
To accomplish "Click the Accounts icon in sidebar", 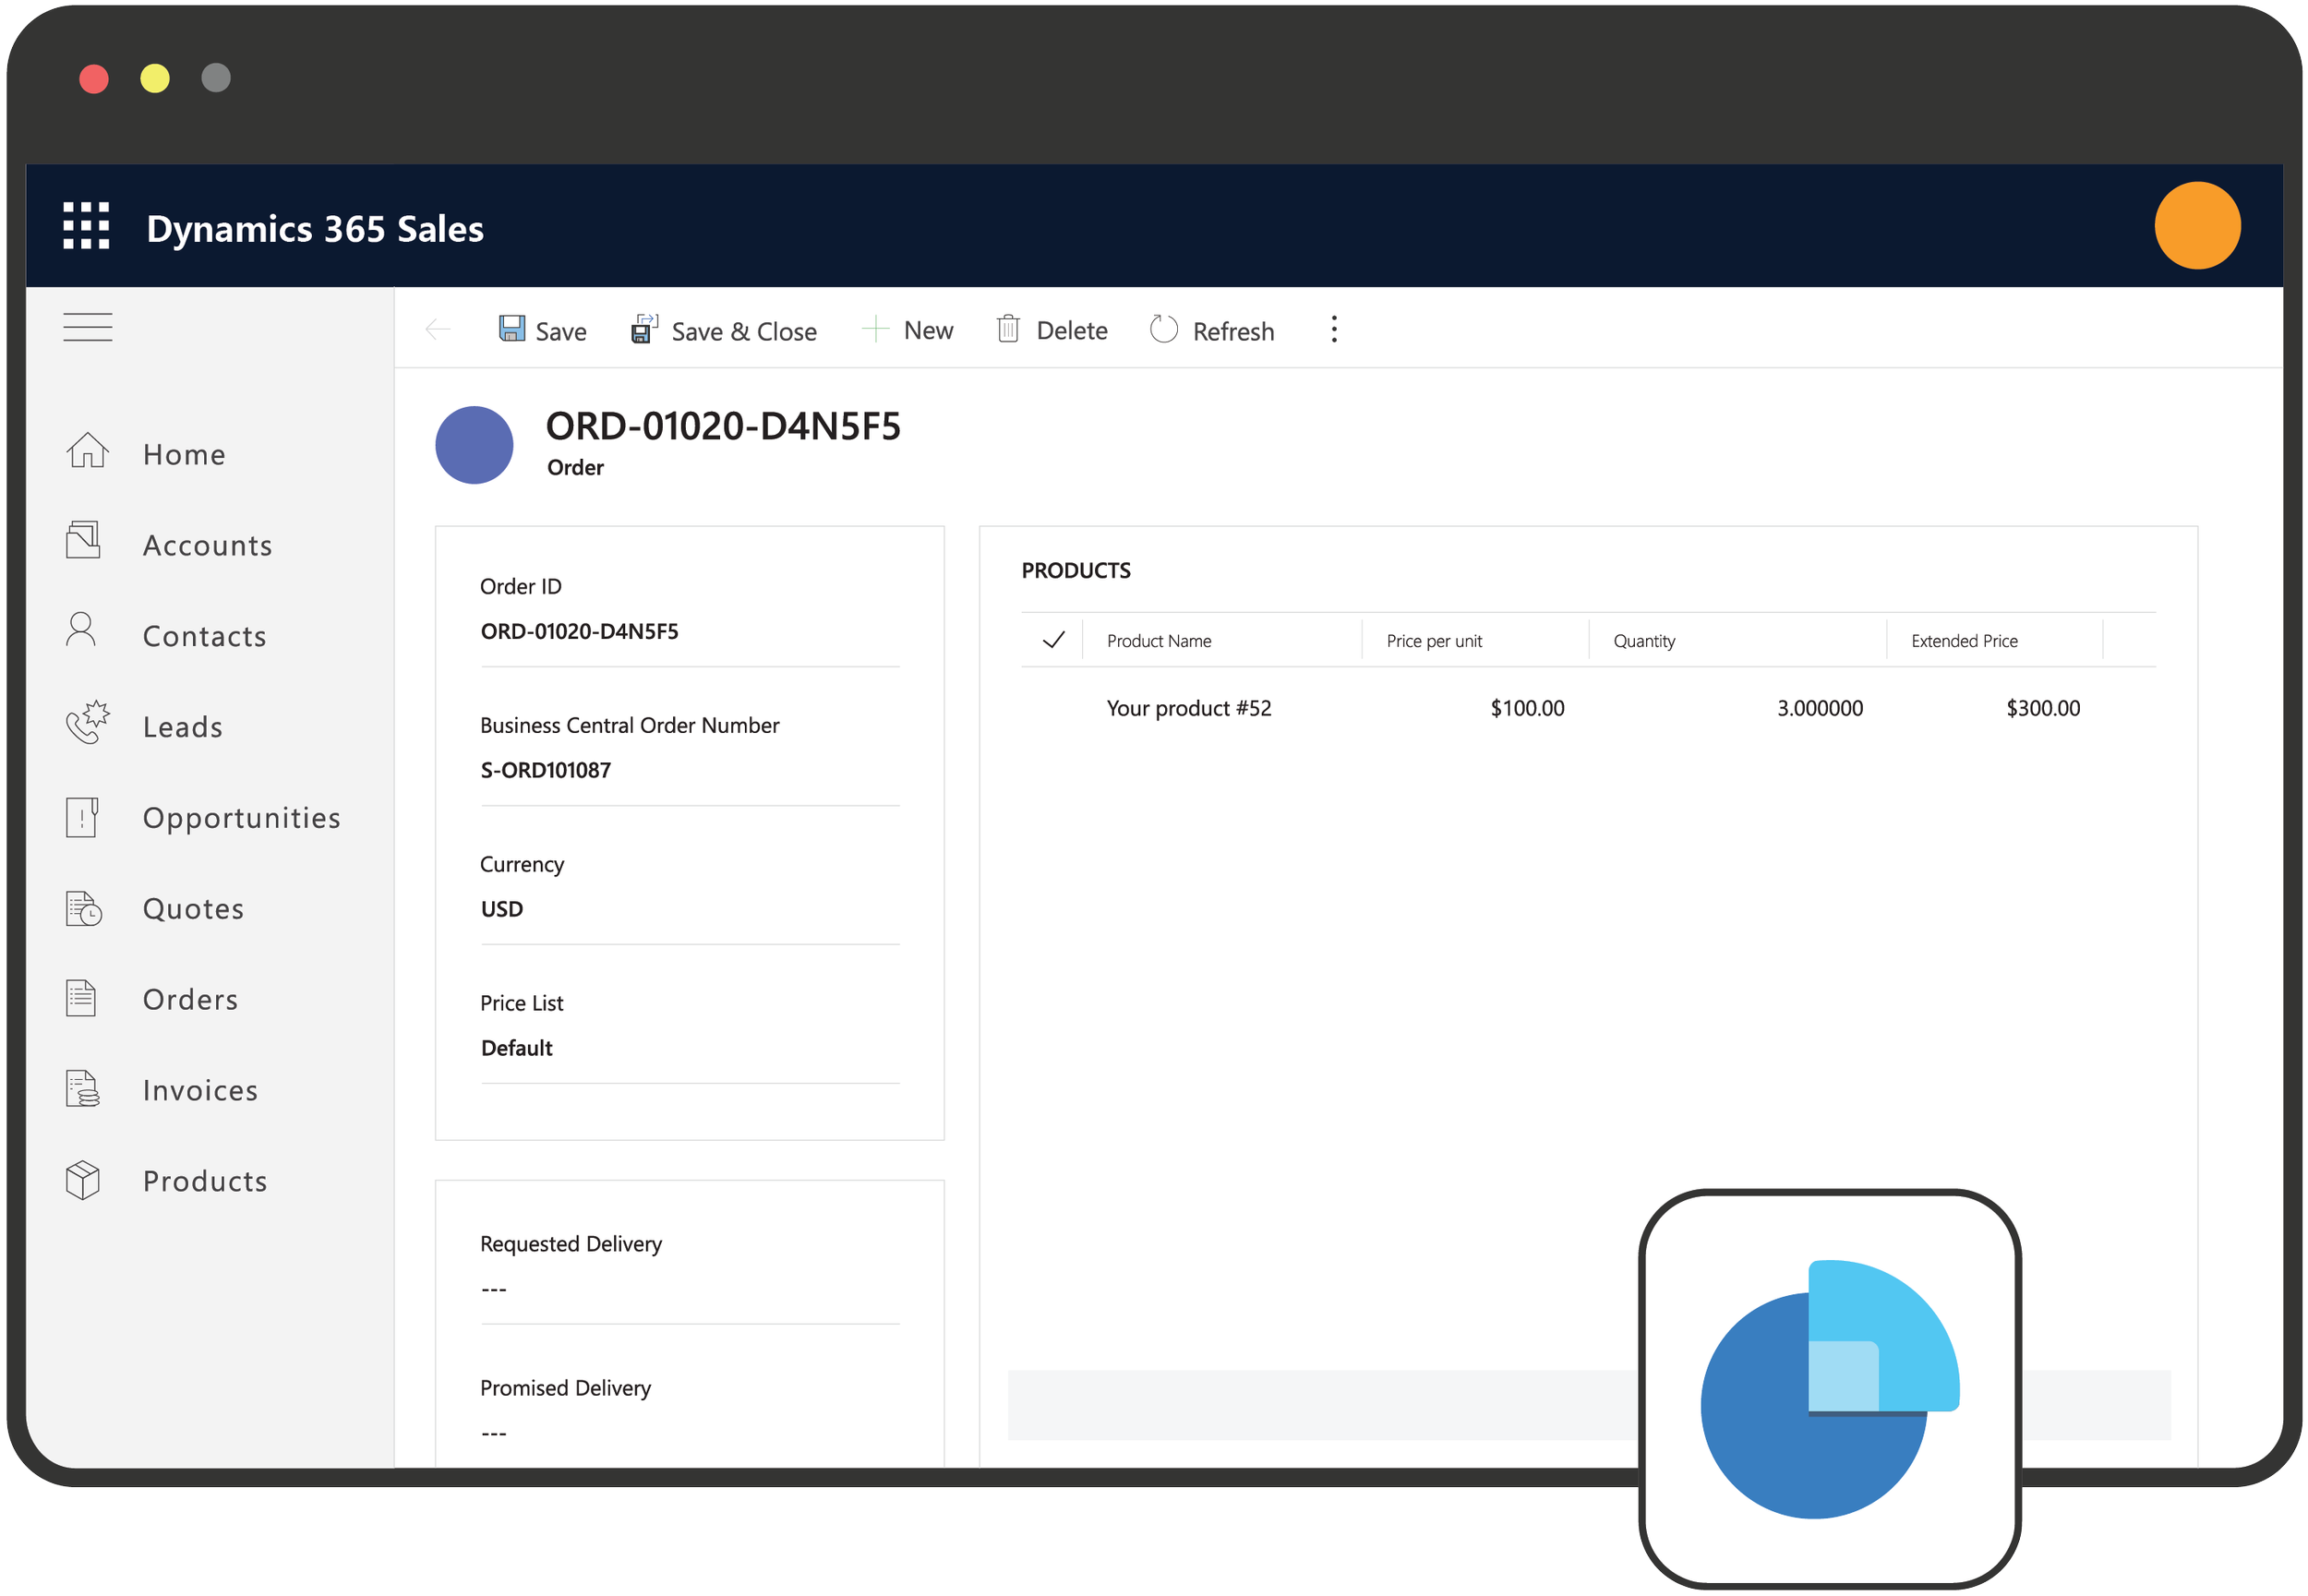I will (84, 541).
